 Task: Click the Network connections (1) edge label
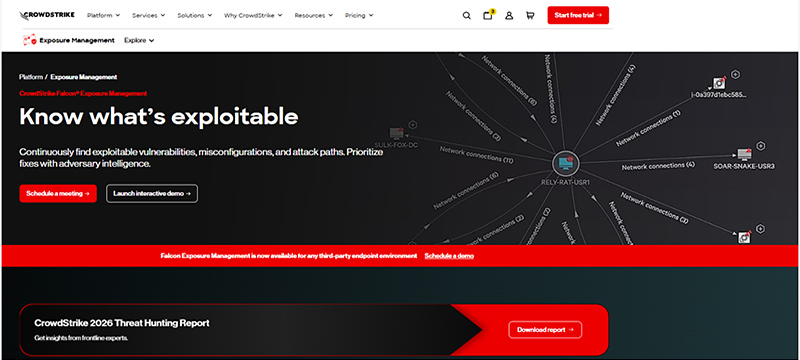click(x=648, y=128)
